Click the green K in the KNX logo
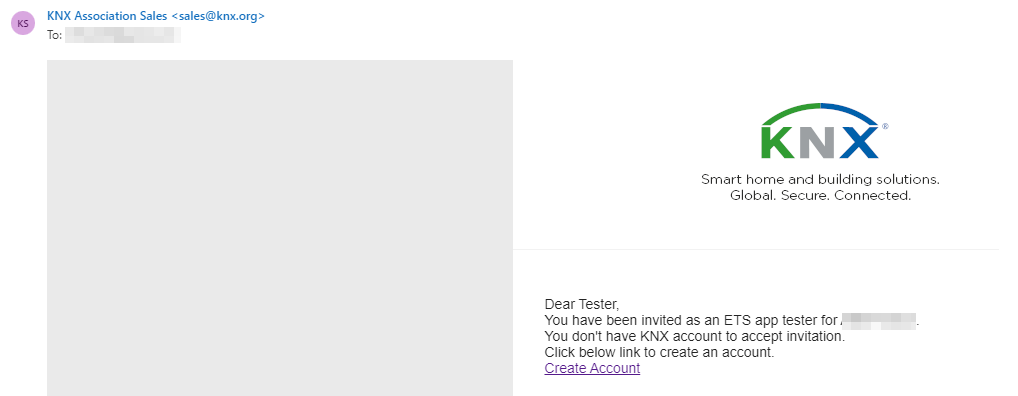This screenshot has height=396, width=1018. coord(777,142)
